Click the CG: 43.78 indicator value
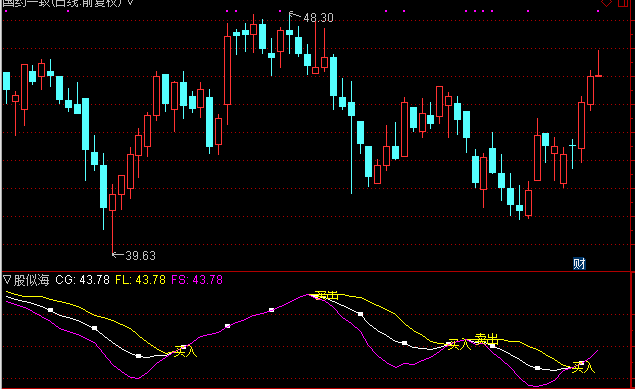The height and width of the screenshot is (389, 635). pyautogui.click(x=82, y=280)
